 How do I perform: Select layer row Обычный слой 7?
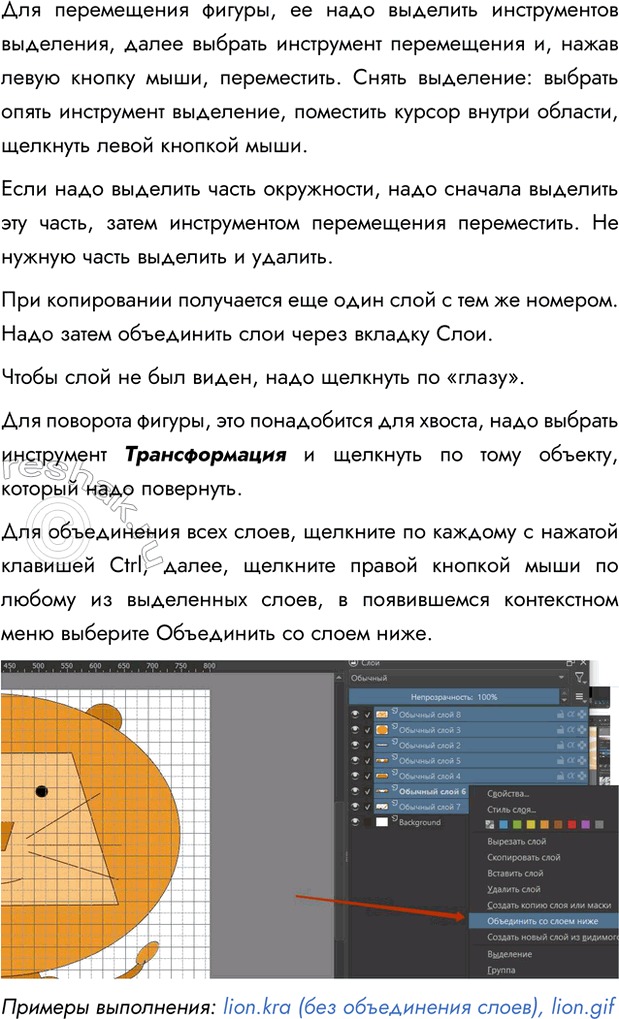pyautogui.click(x=421, y=806)
